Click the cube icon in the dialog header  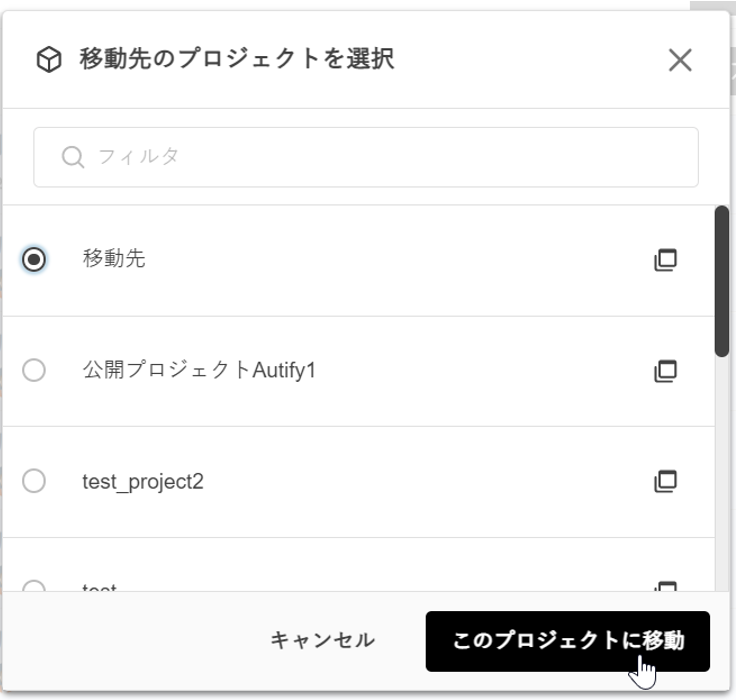[x=49, y=60]
